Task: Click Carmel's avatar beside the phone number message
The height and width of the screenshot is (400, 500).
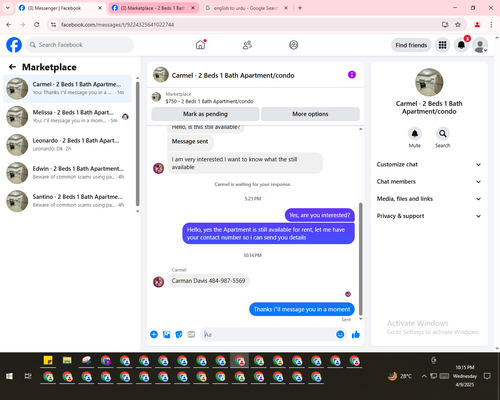Action: (x=158, y=282)
